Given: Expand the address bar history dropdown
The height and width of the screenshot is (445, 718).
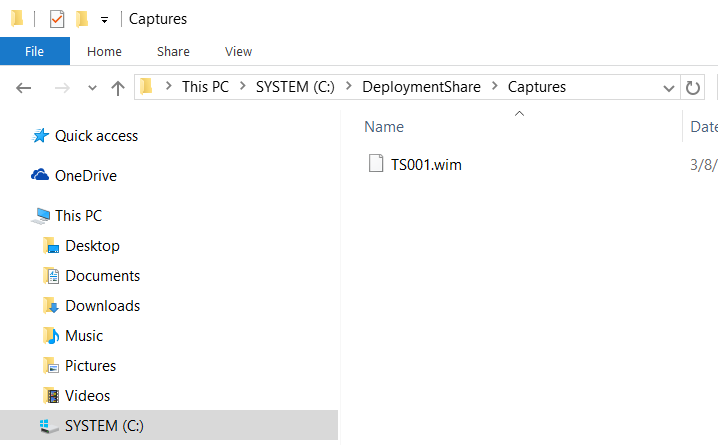Looking at the screenshot, I should click(669, 88).
